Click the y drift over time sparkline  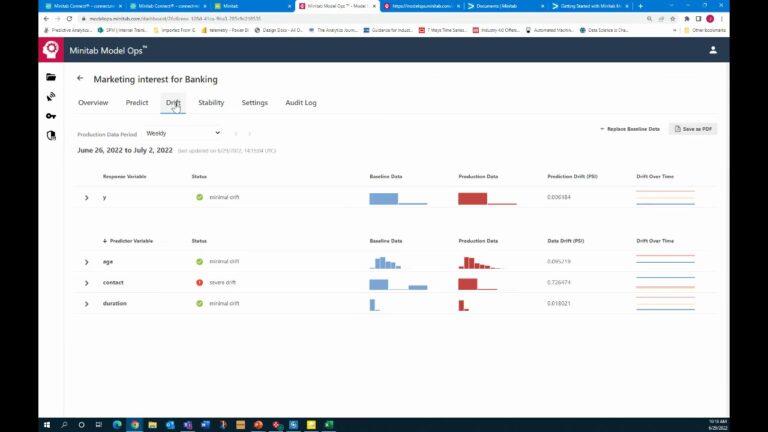tap(665, 197)
